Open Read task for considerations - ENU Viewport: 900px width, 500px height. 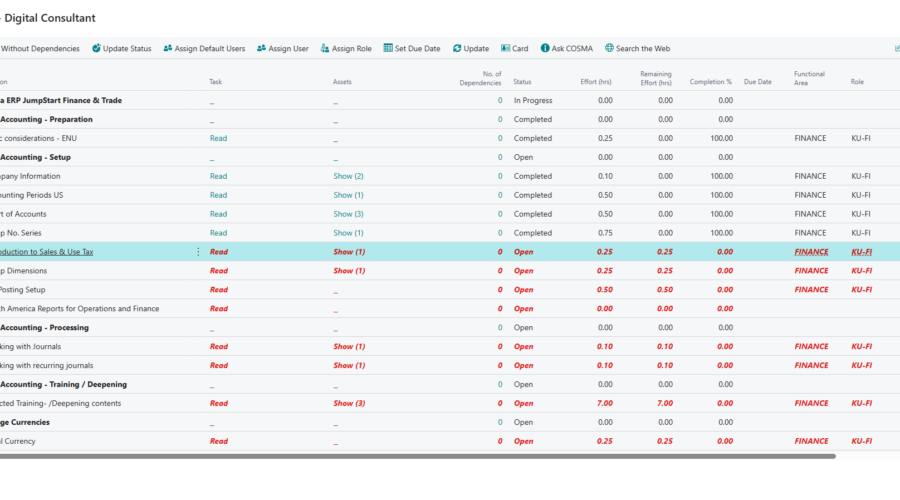(218, 138)
